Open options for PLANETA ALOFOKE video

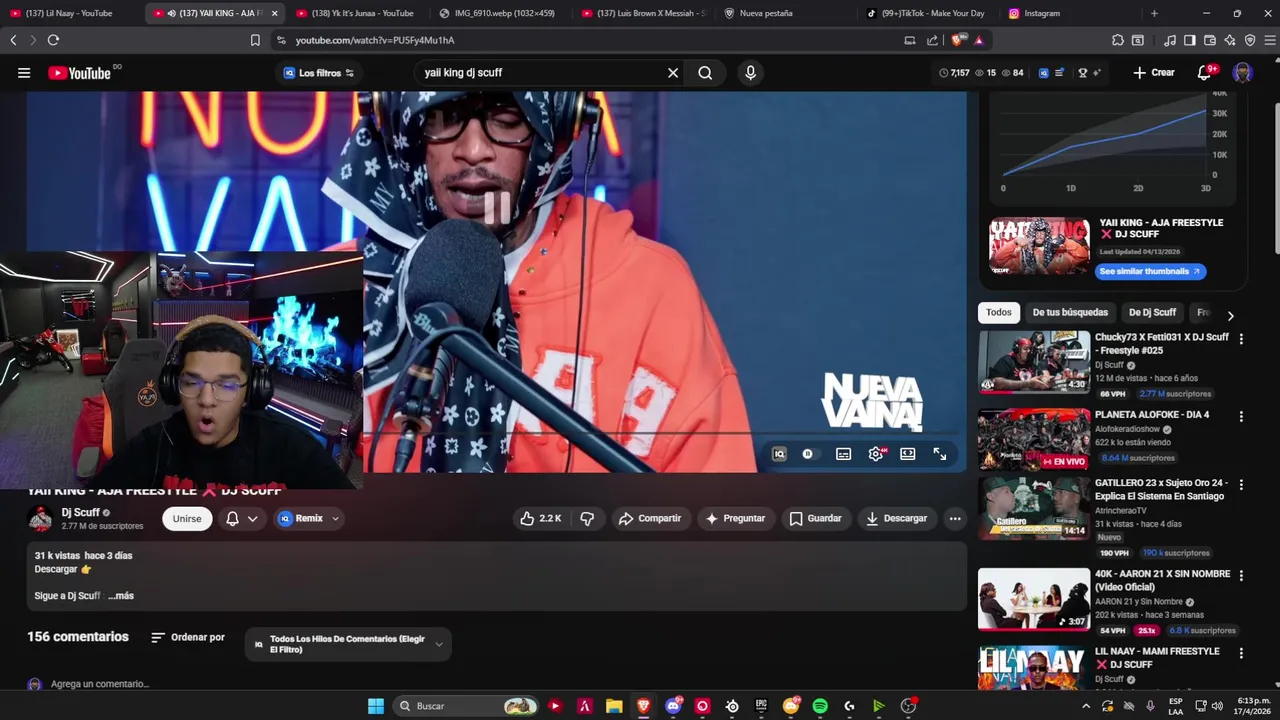1241,416
